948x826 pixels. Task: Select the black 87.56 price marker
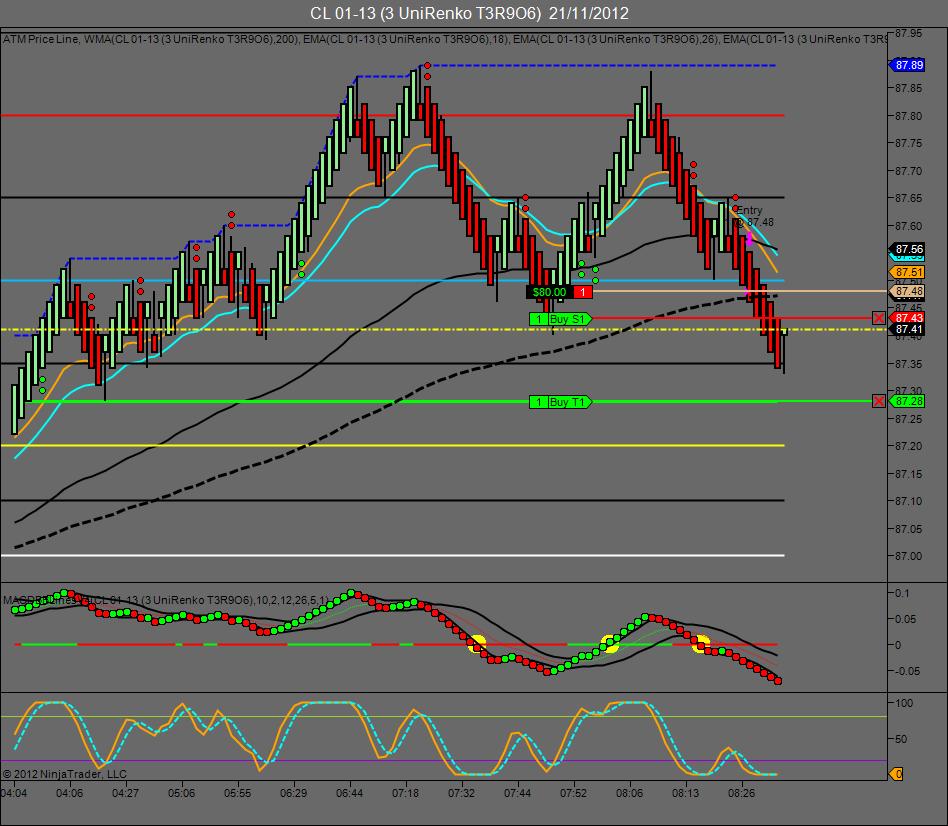pyautogui.click(x=907, y=249)
